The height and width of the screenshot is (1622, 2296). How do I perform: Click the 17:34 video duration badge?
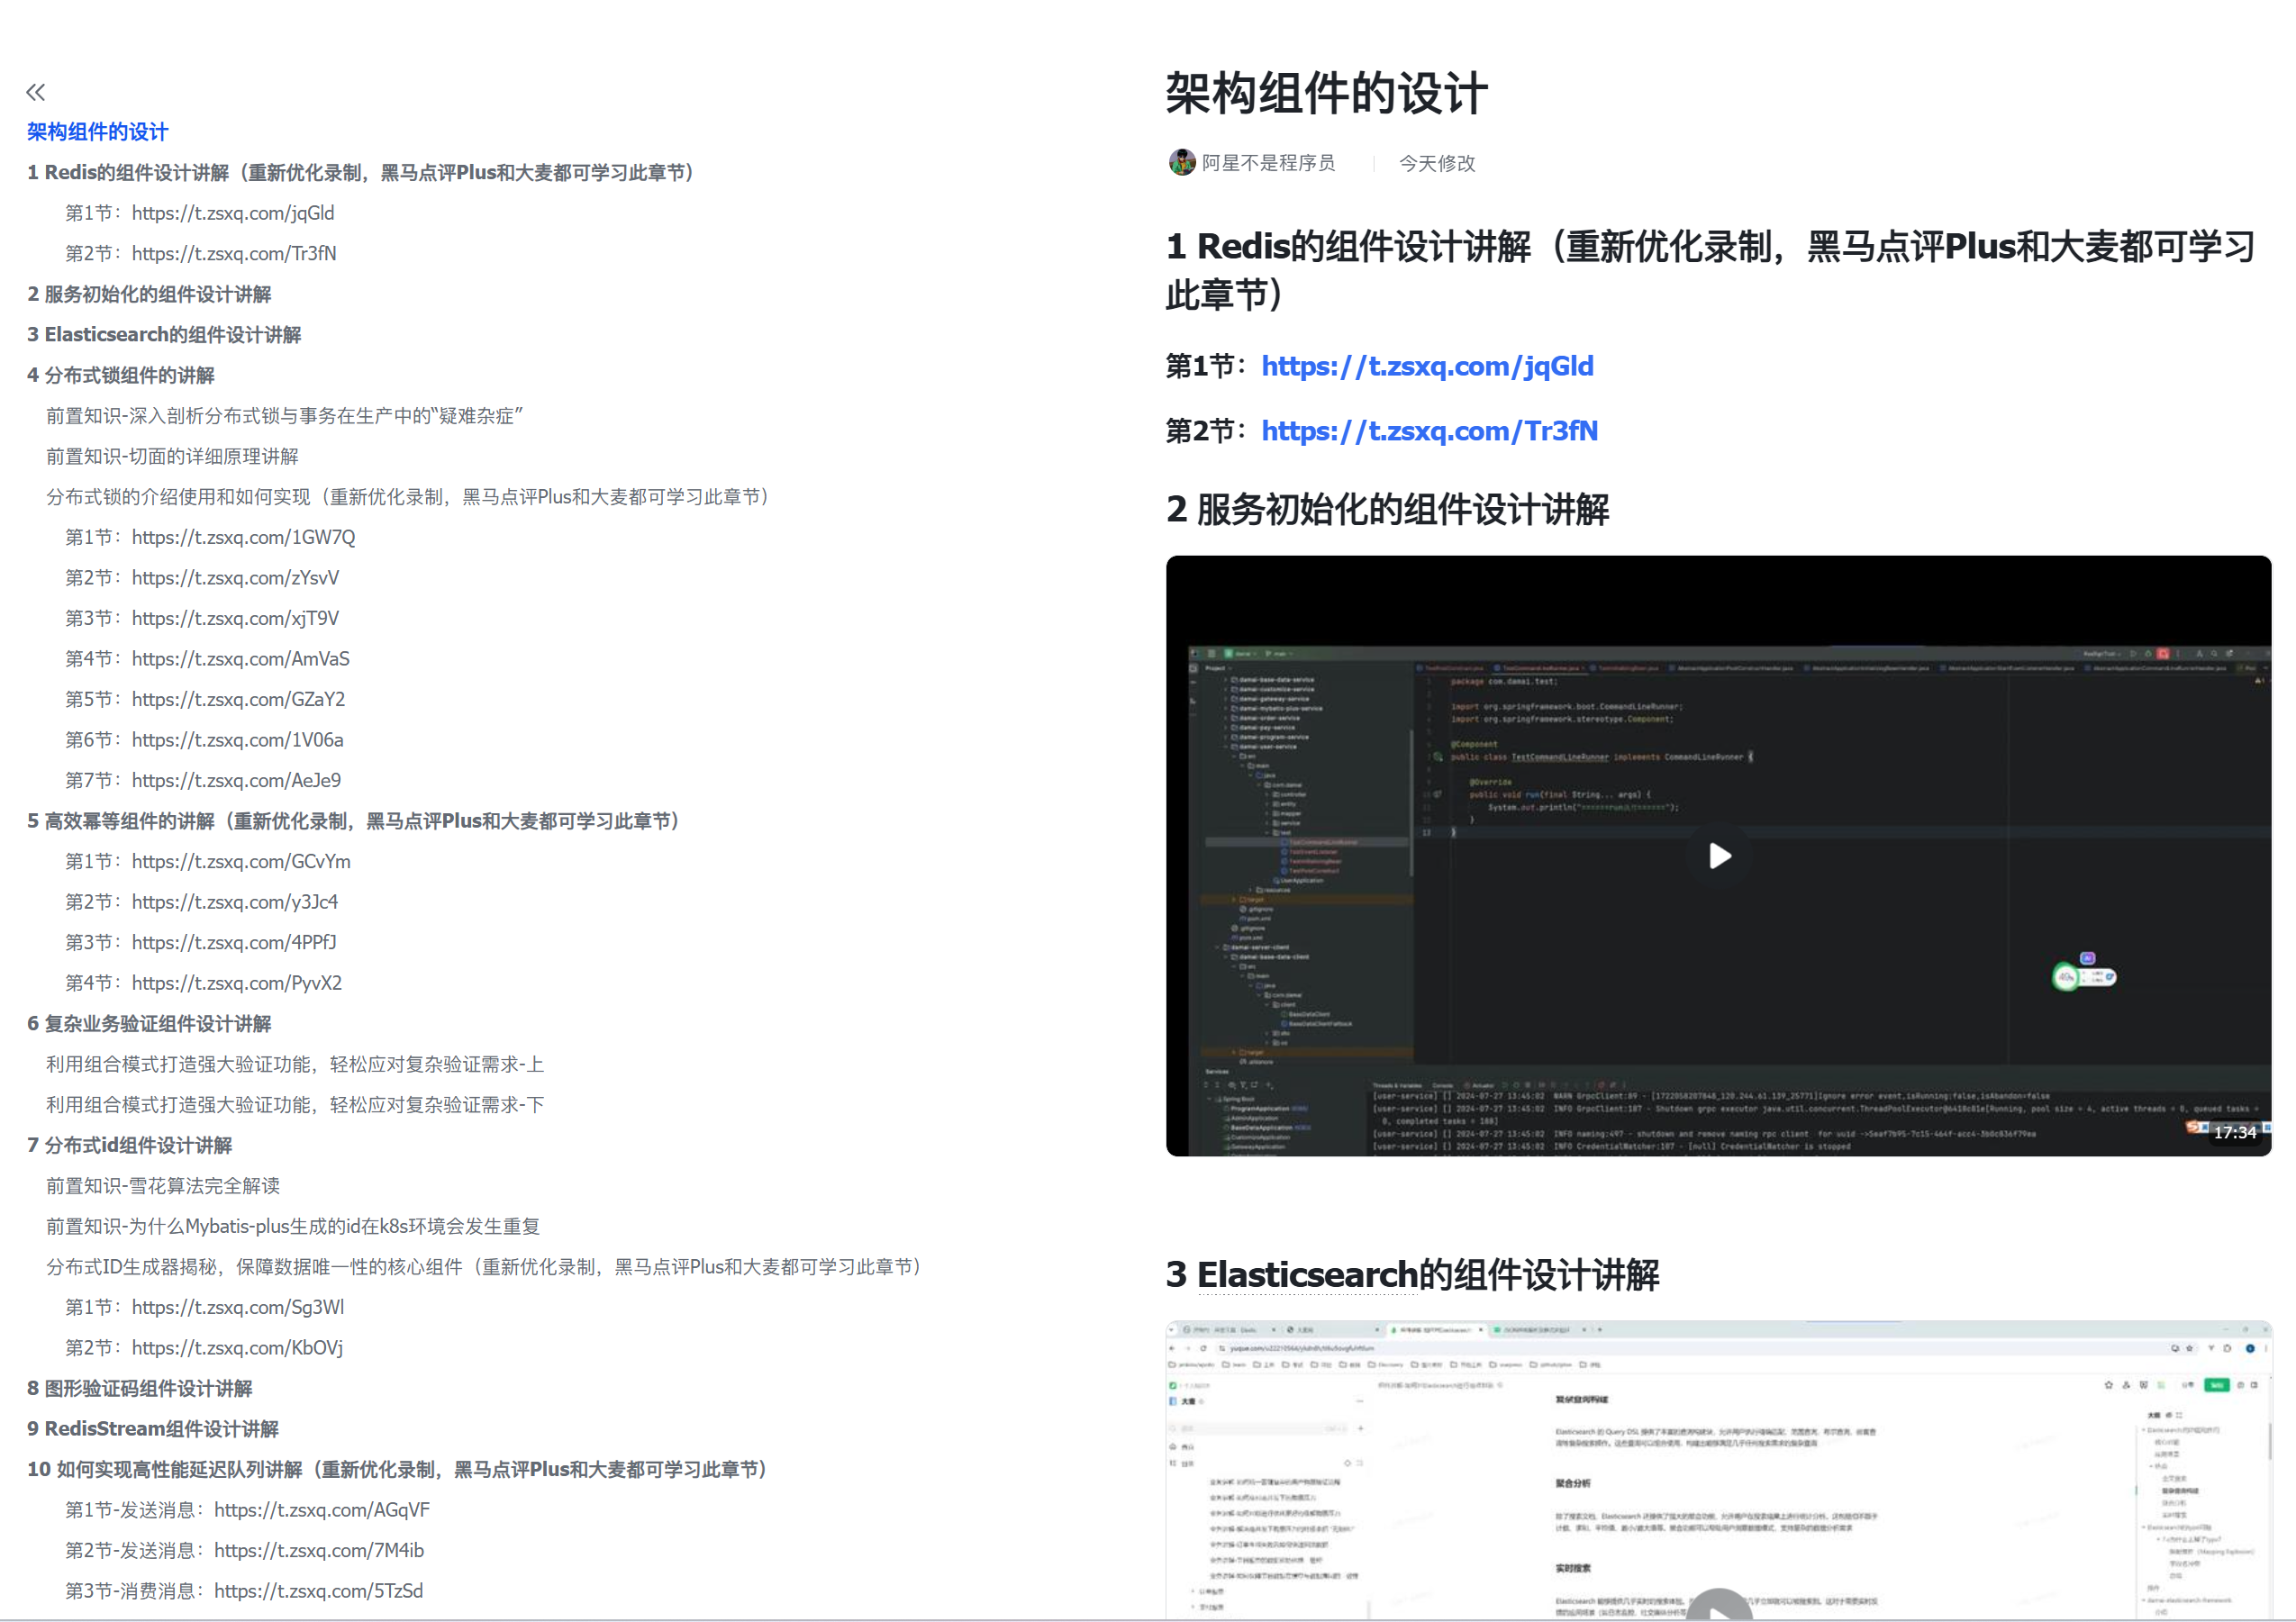[2233, 1132]
